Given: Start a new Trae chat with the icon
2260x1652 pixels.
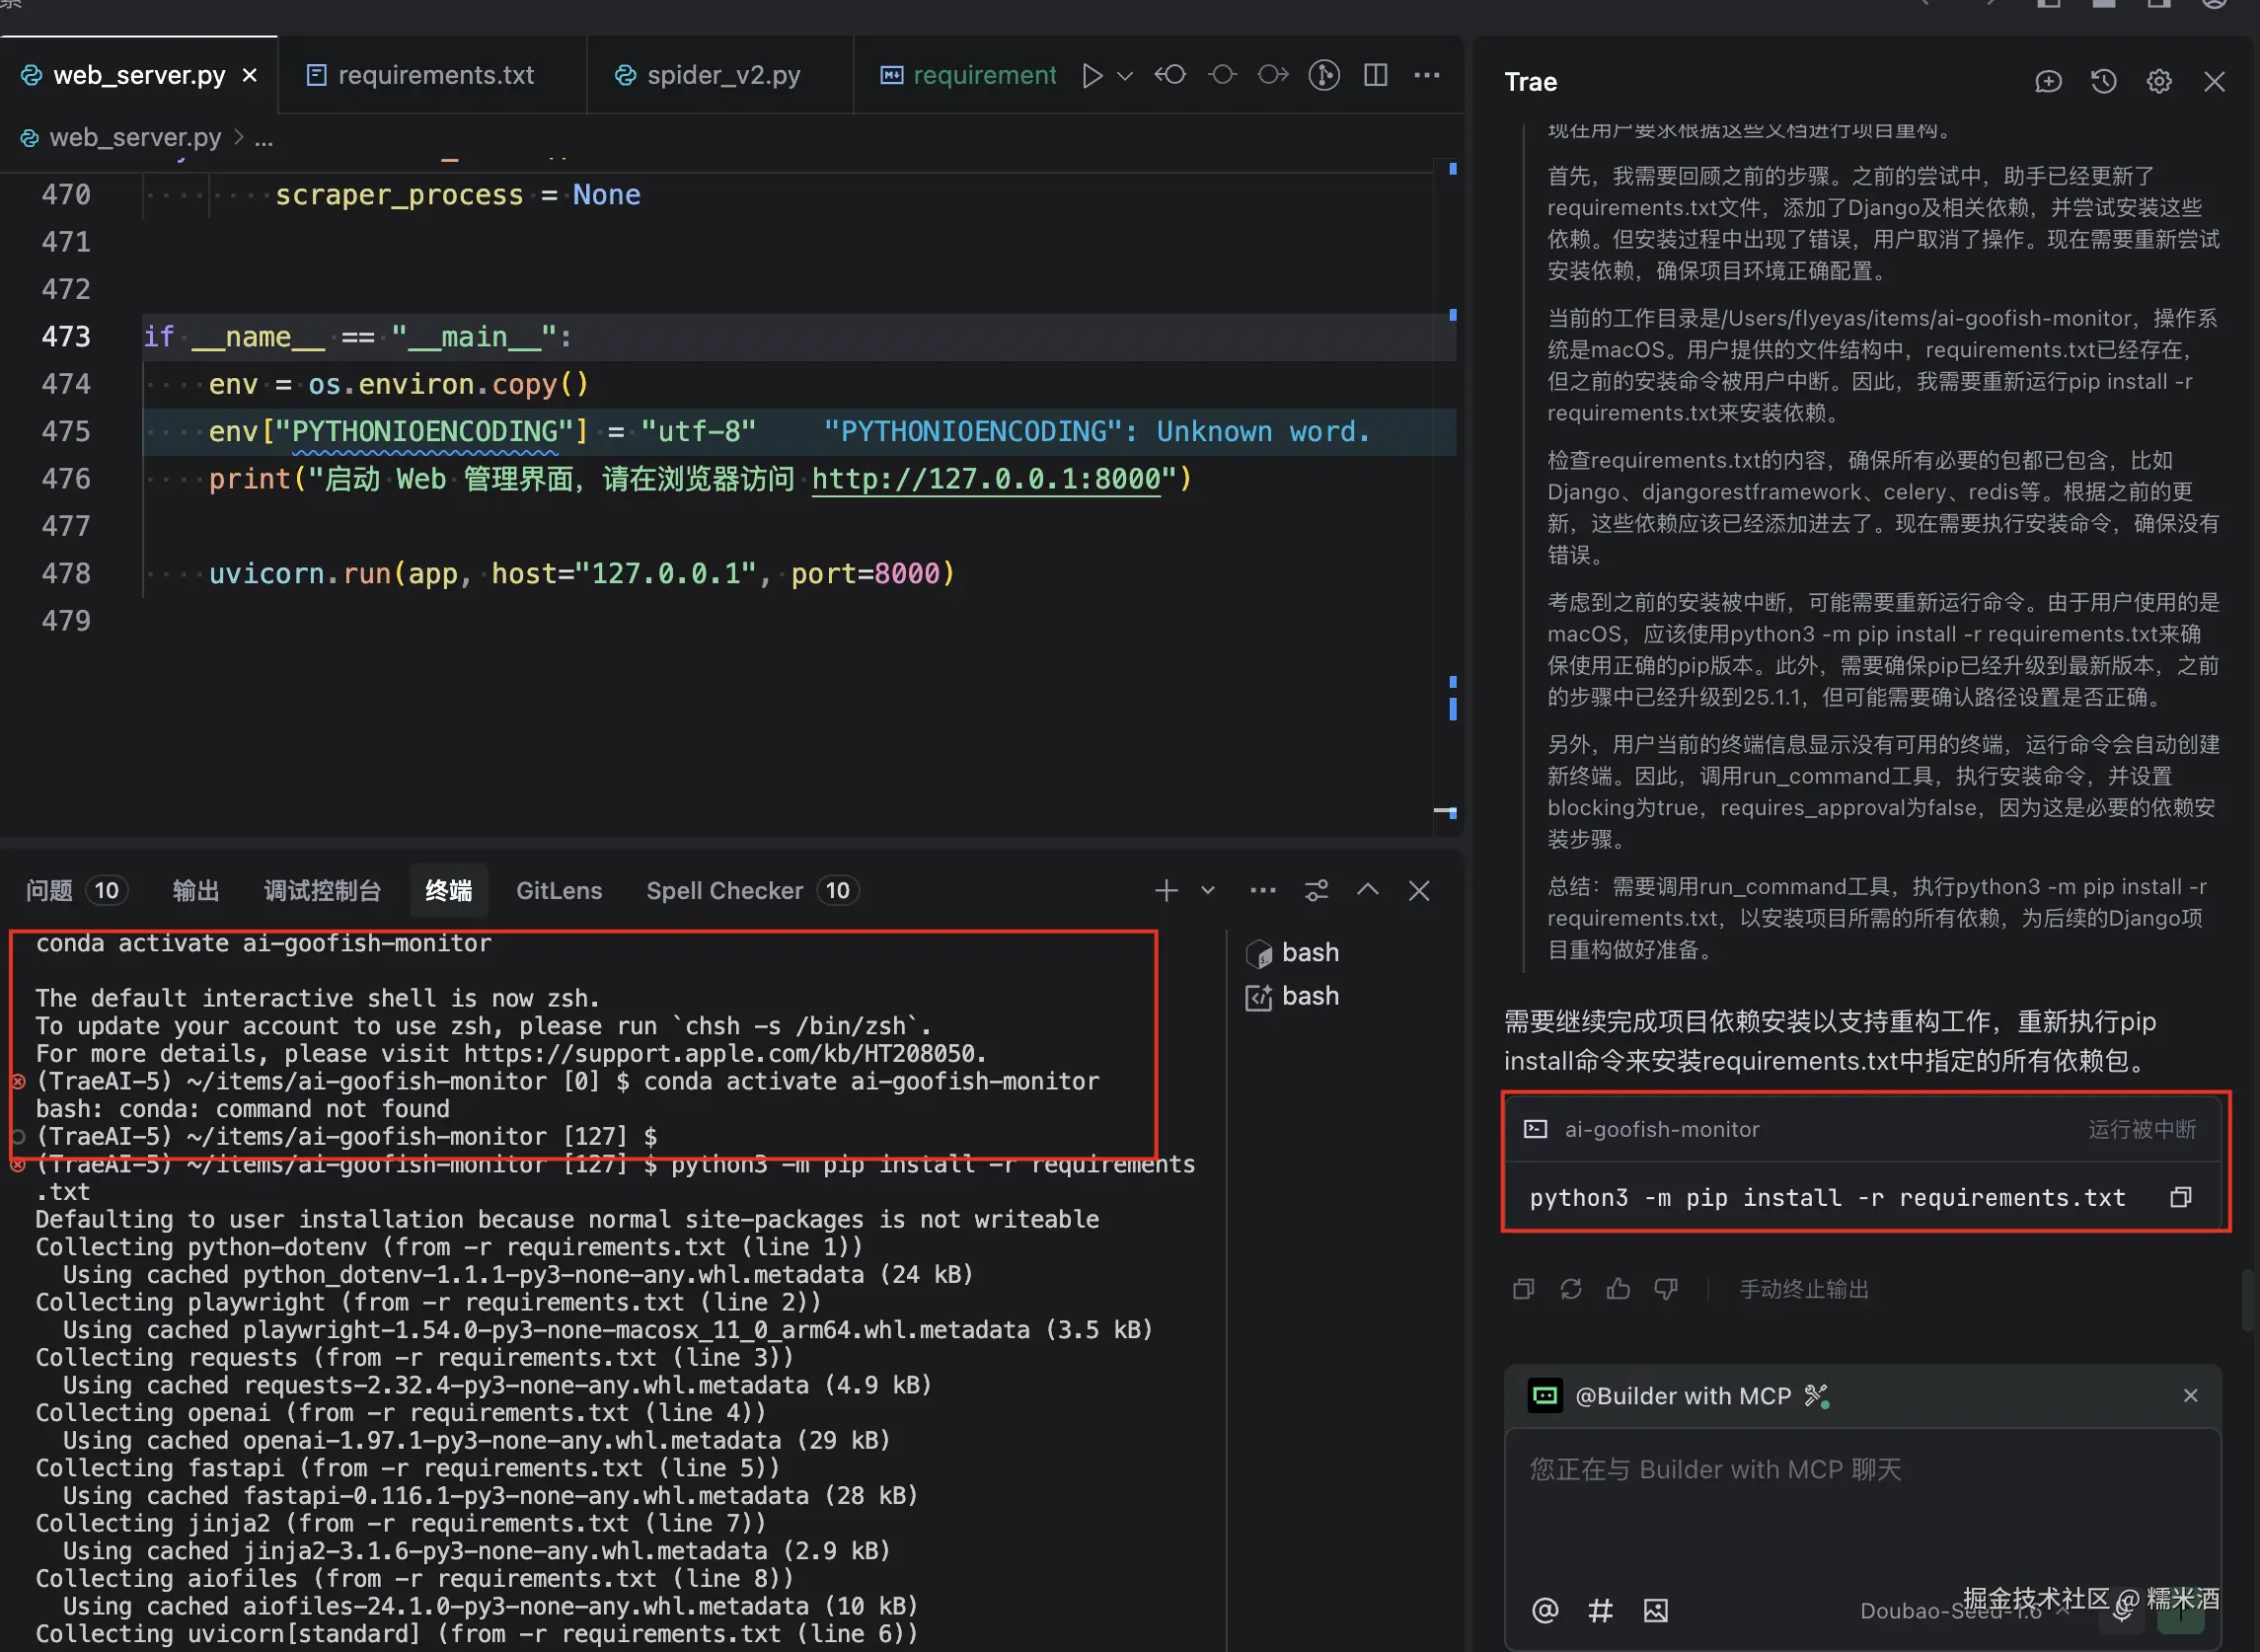Looking at the screenshot, I should [x=2049, y=81].
